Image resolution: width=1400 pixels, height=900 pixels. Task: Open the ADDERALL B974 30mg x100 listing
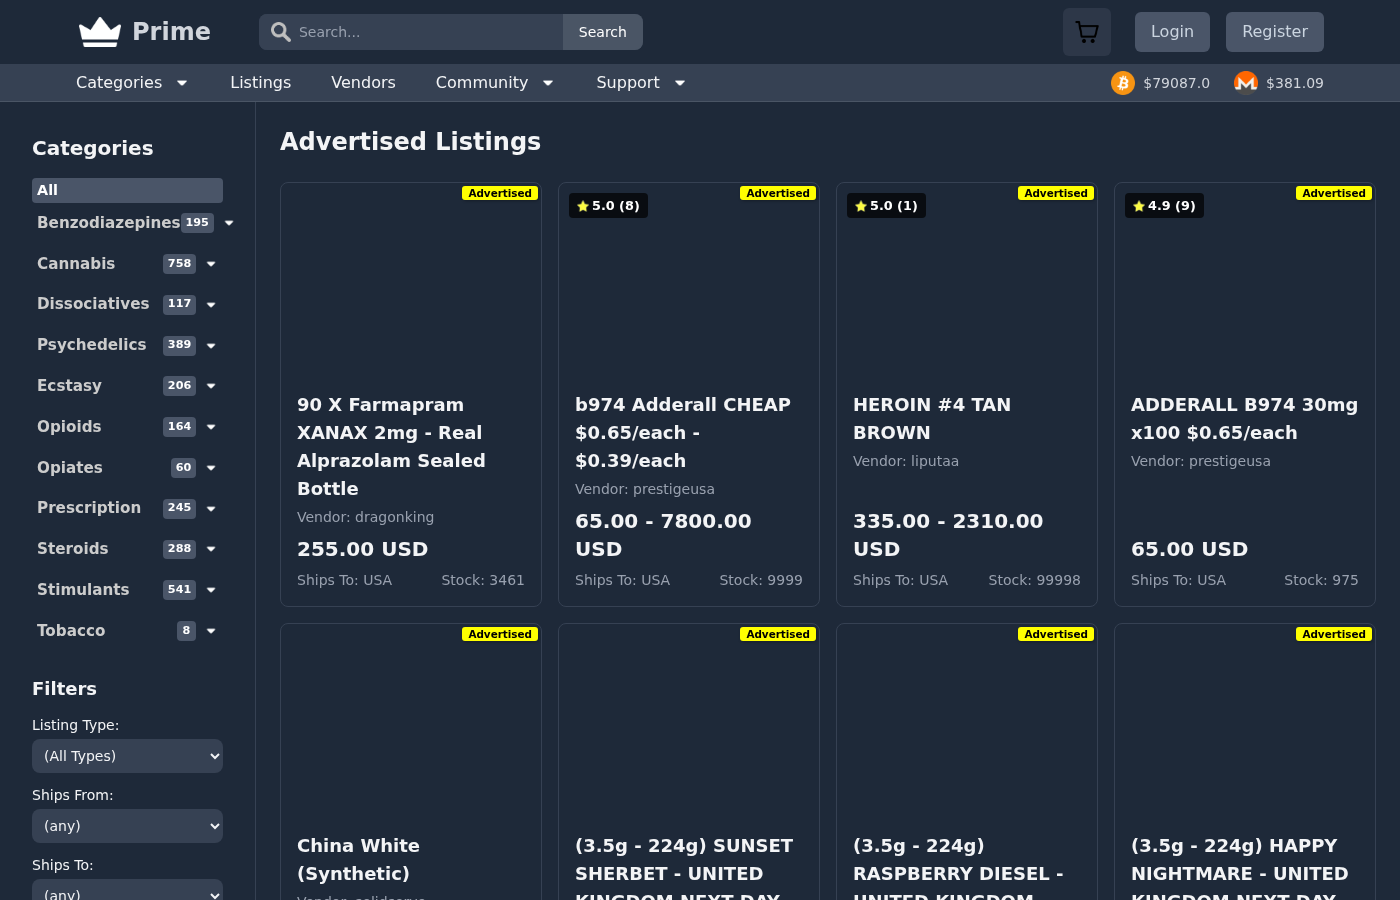coord(1245,419)
